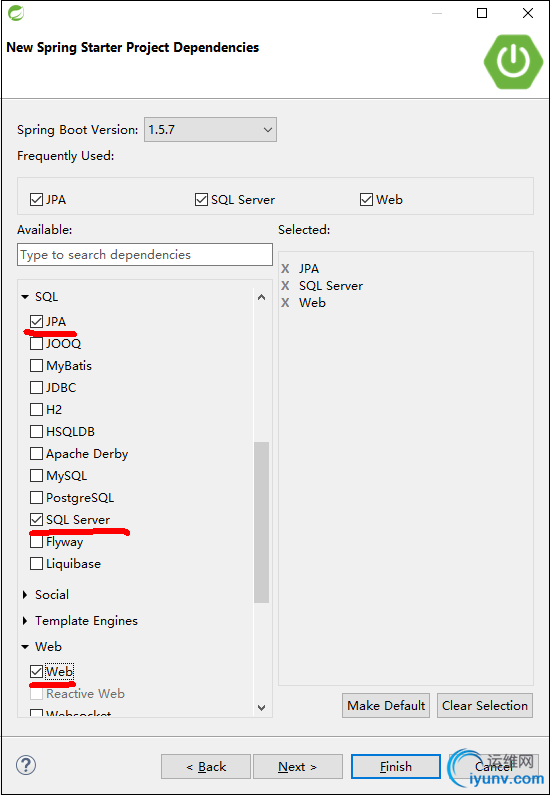Click the green Spring Boot power logo
The image size is (550, 795).
(x=513, y=62)
